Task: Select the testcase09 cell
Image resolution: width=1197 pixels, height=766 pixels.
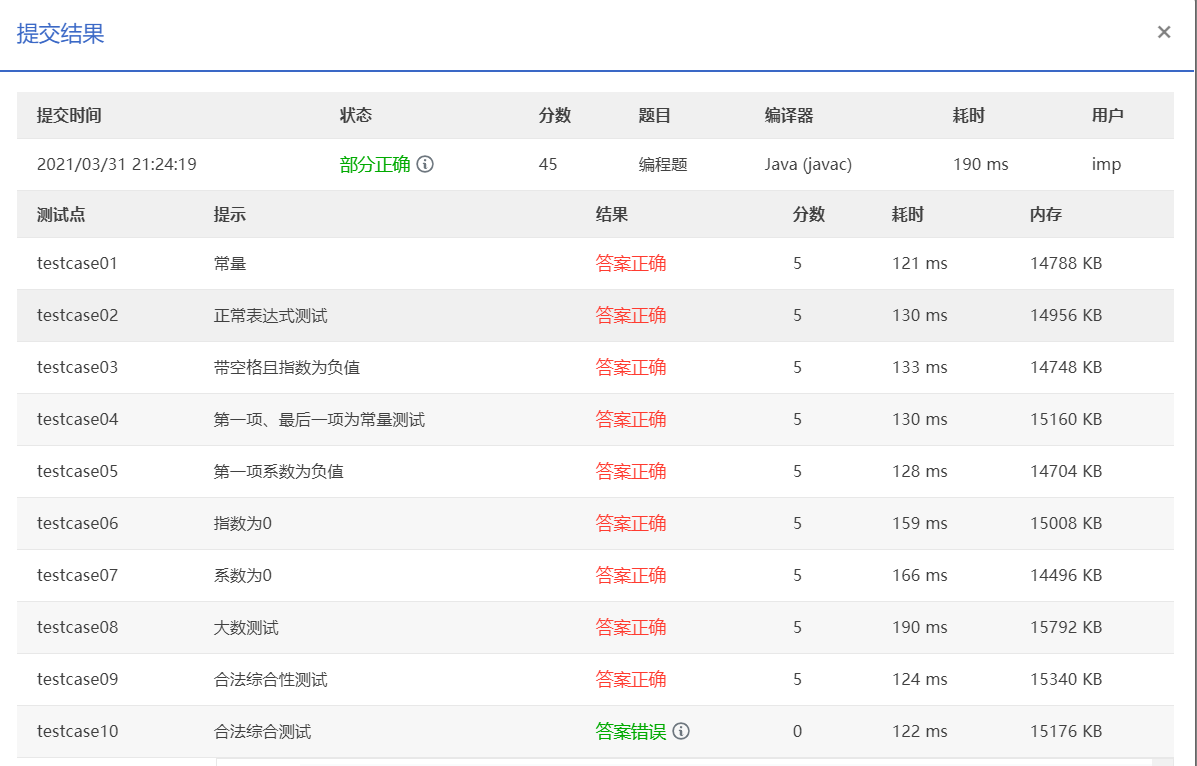Action: click(x=77, y=679)
